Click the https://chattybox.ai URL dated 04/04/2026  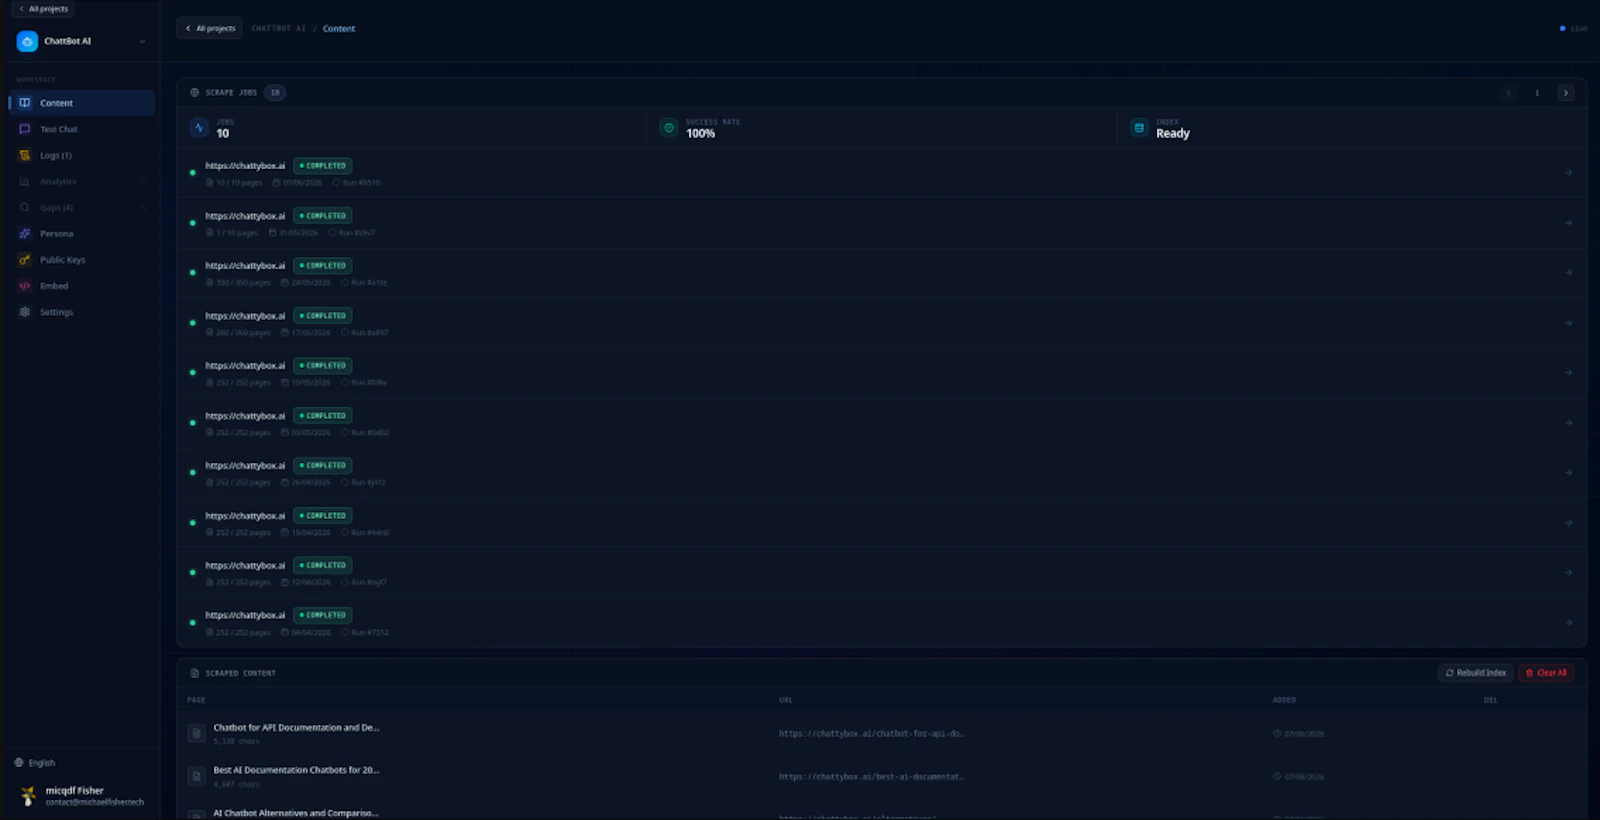(x=245, y=615)
